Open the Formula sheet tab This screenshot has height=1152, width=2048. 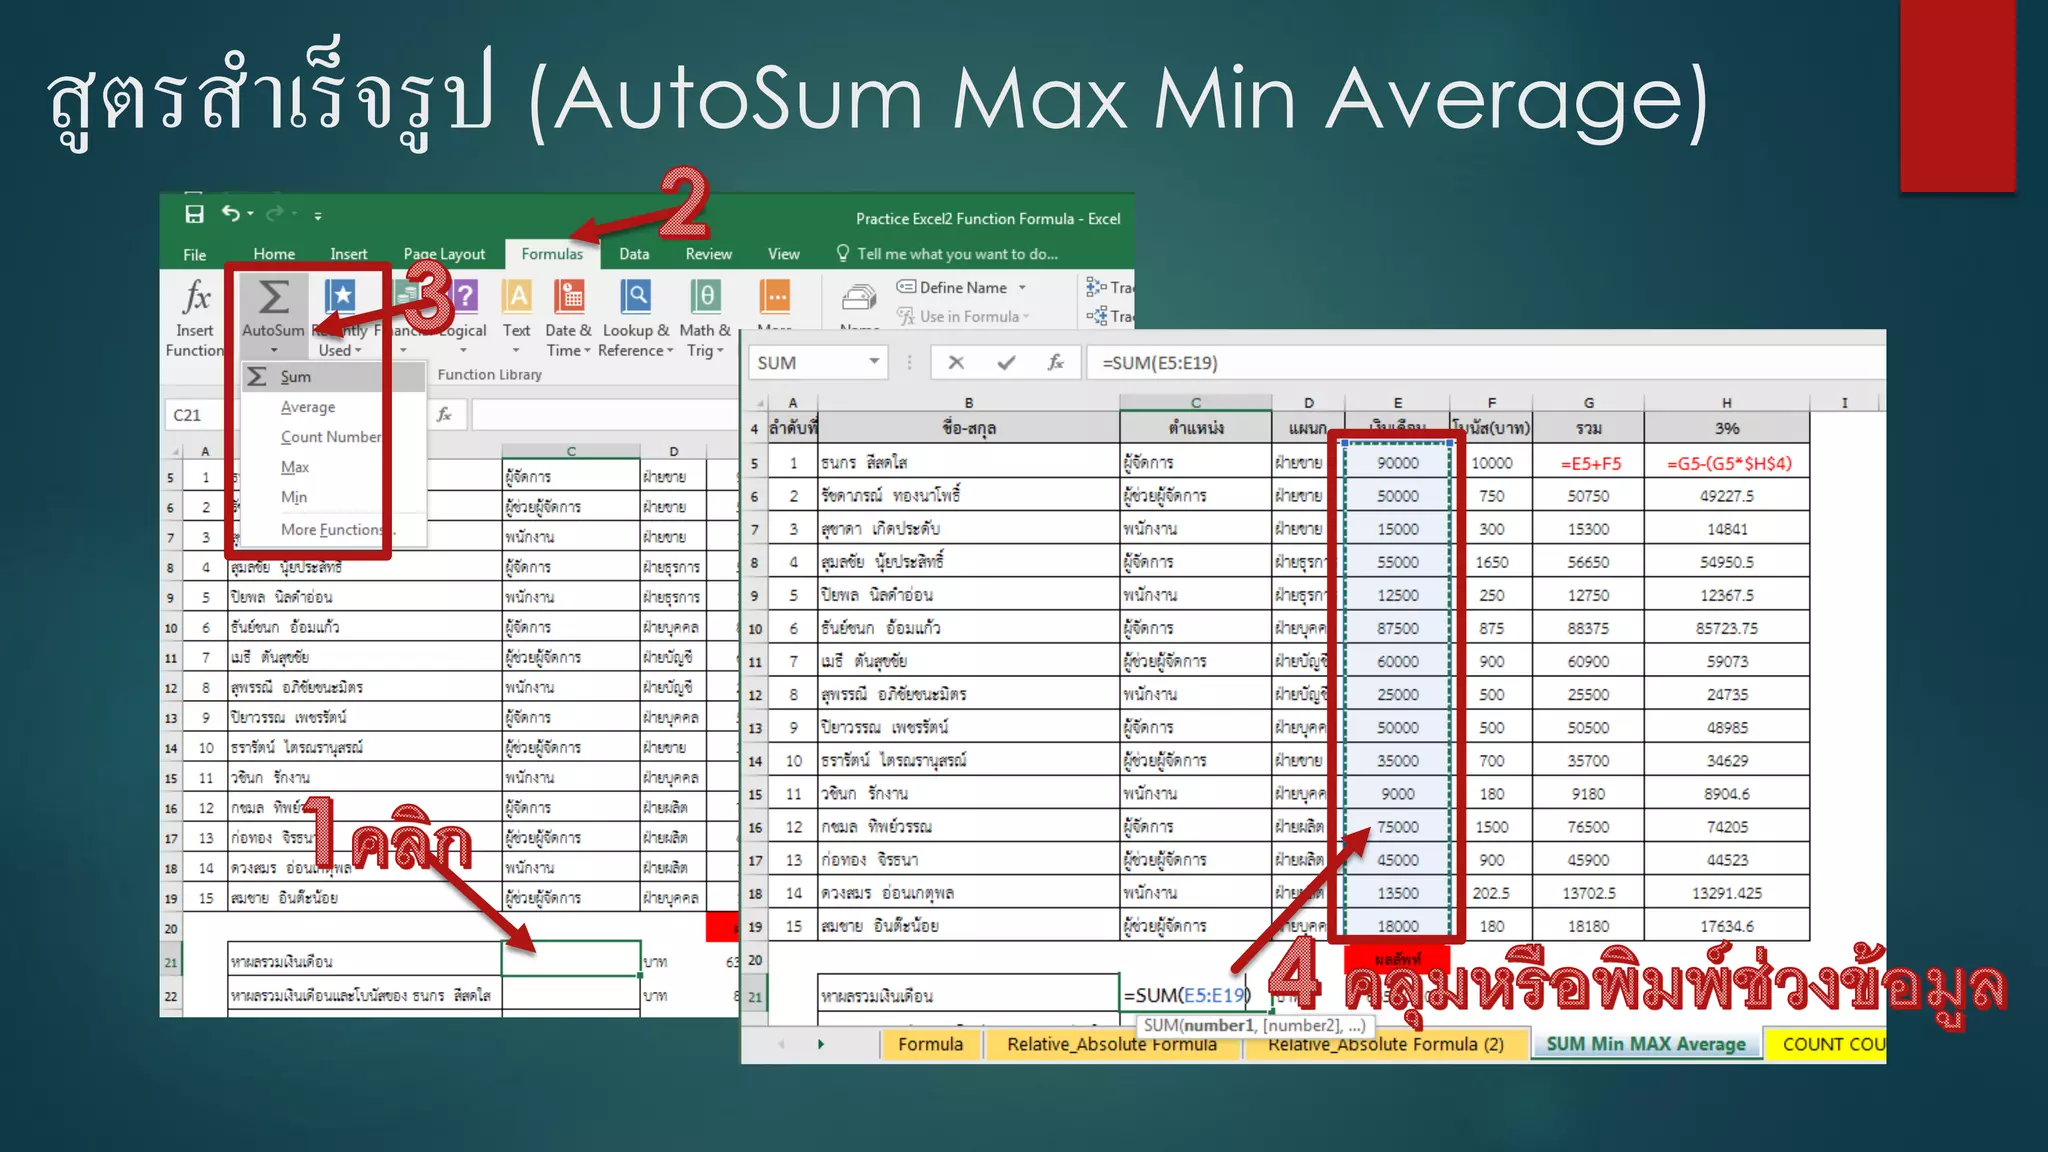930,1044
